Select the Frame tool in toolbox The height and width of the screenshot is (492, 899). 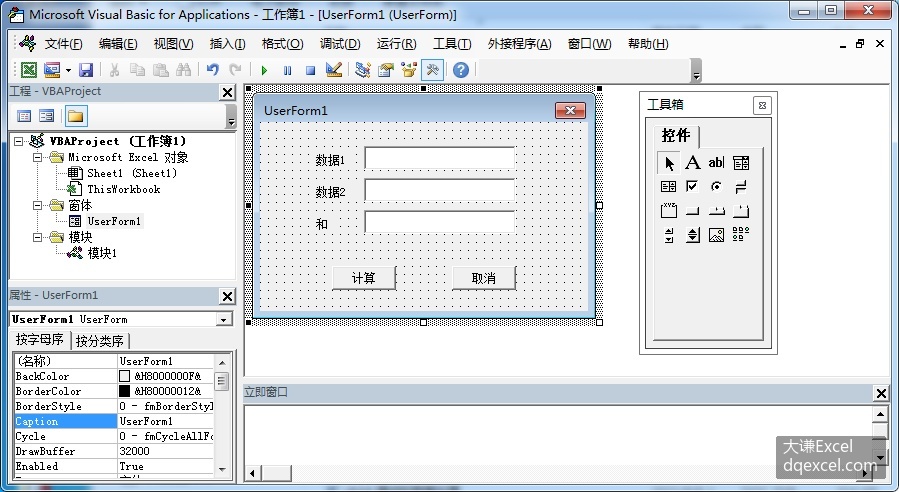[669, 210]
